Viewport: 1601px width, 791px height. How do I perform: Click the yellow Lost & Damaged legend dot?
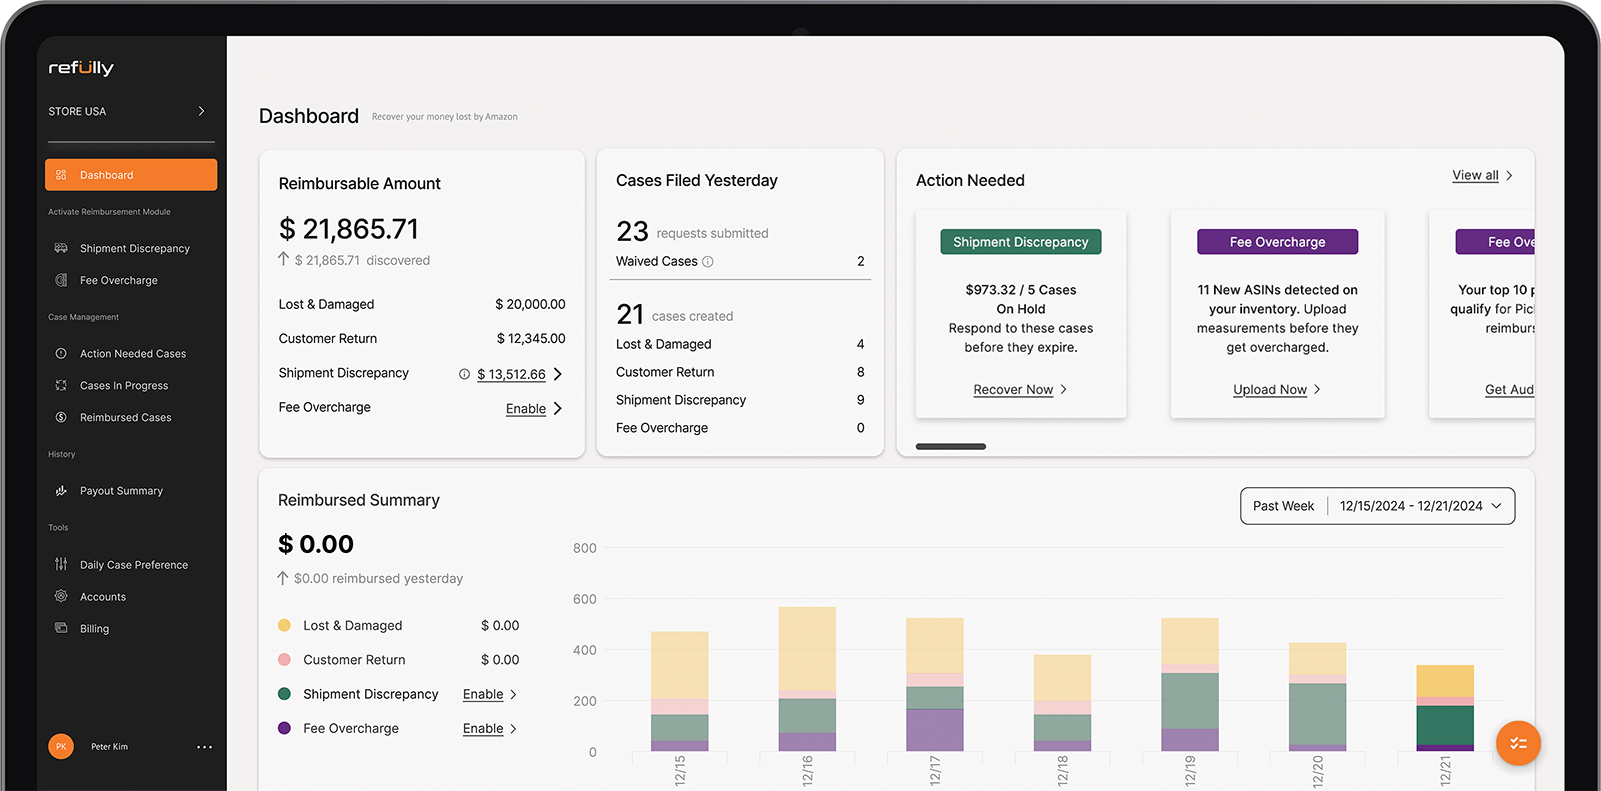pos(284,625)
